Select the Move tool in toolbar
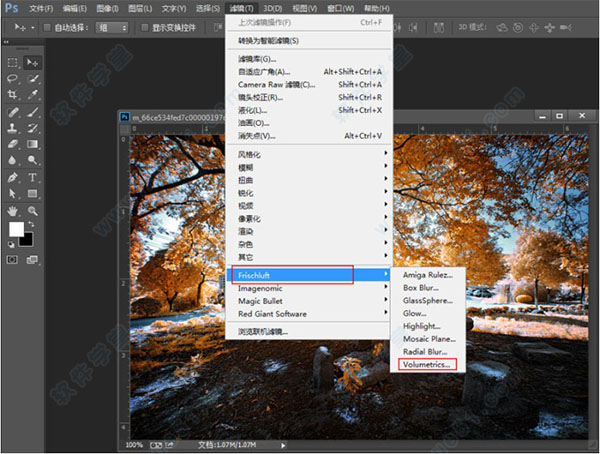This screenshot has width=600, height=454. coord(33,63)
